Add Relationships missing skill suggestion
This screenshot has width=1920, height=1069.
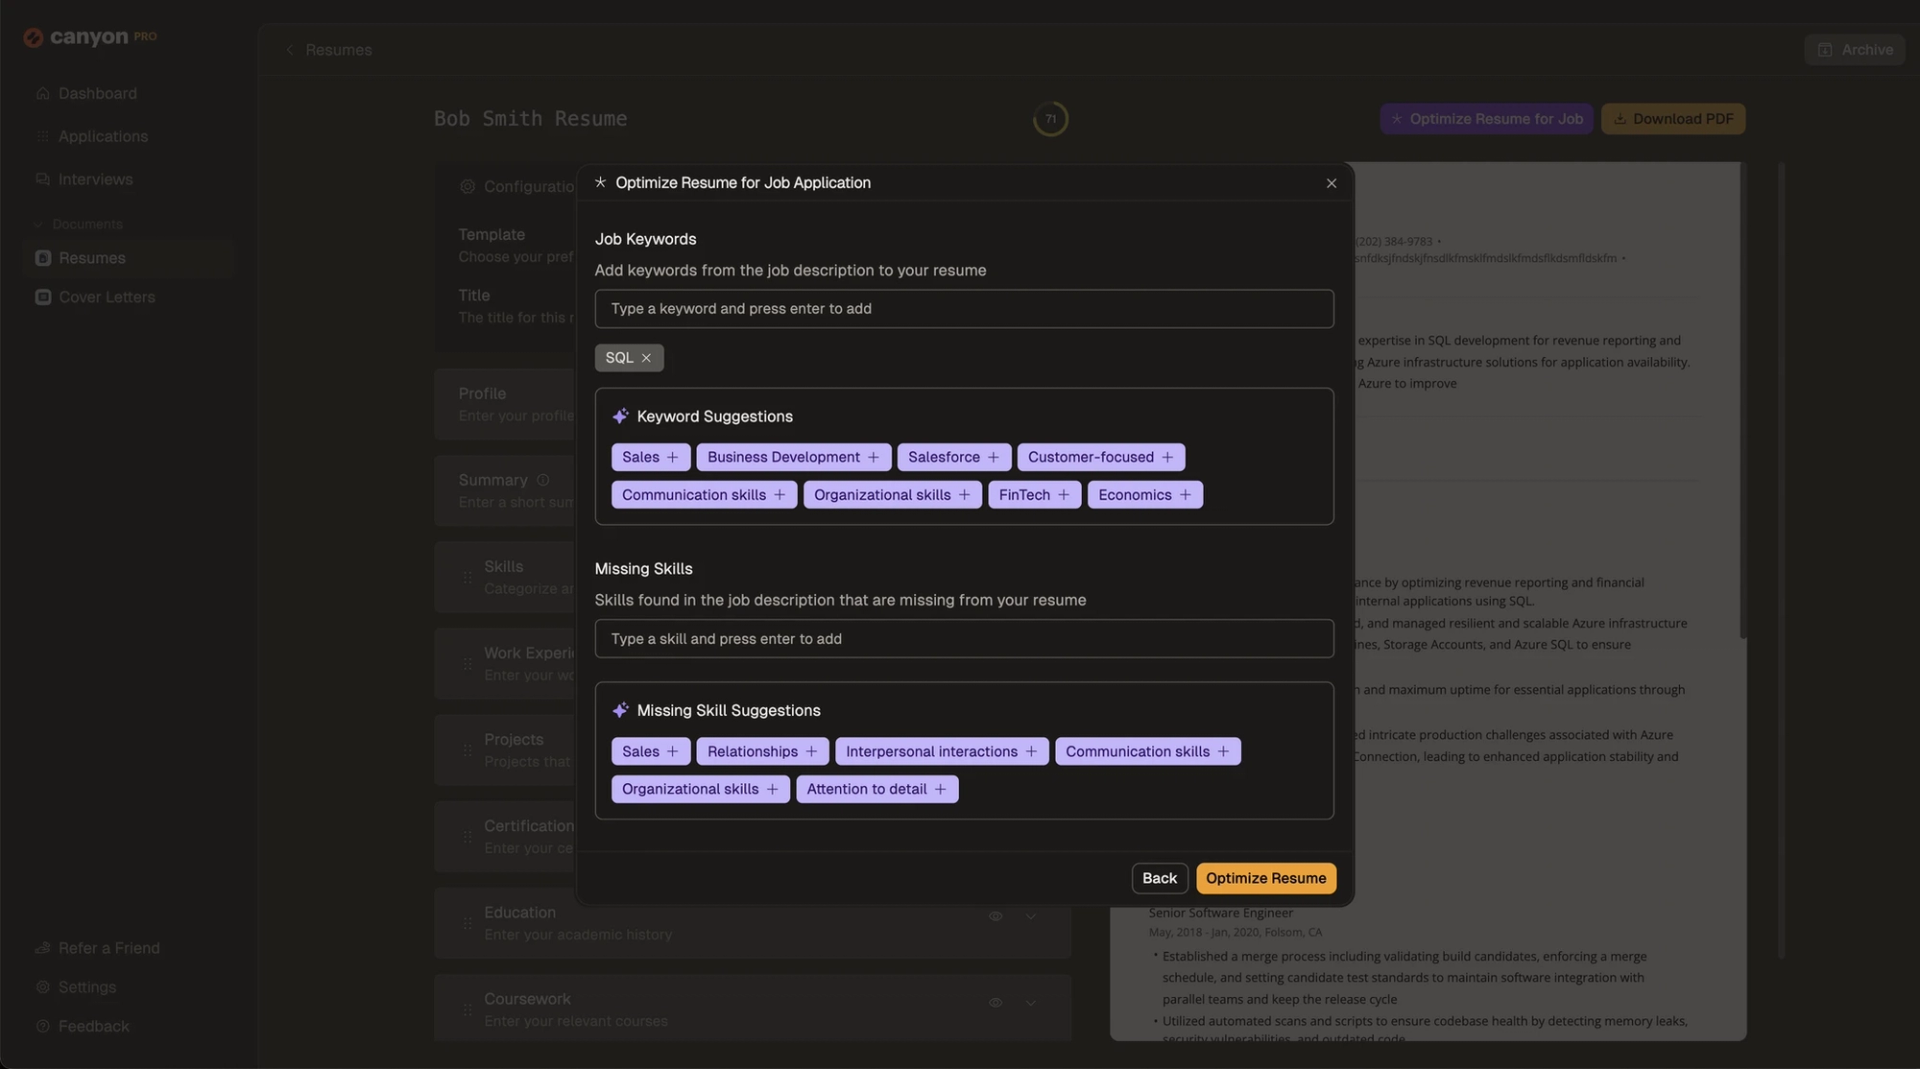click(x=762, y=751)
